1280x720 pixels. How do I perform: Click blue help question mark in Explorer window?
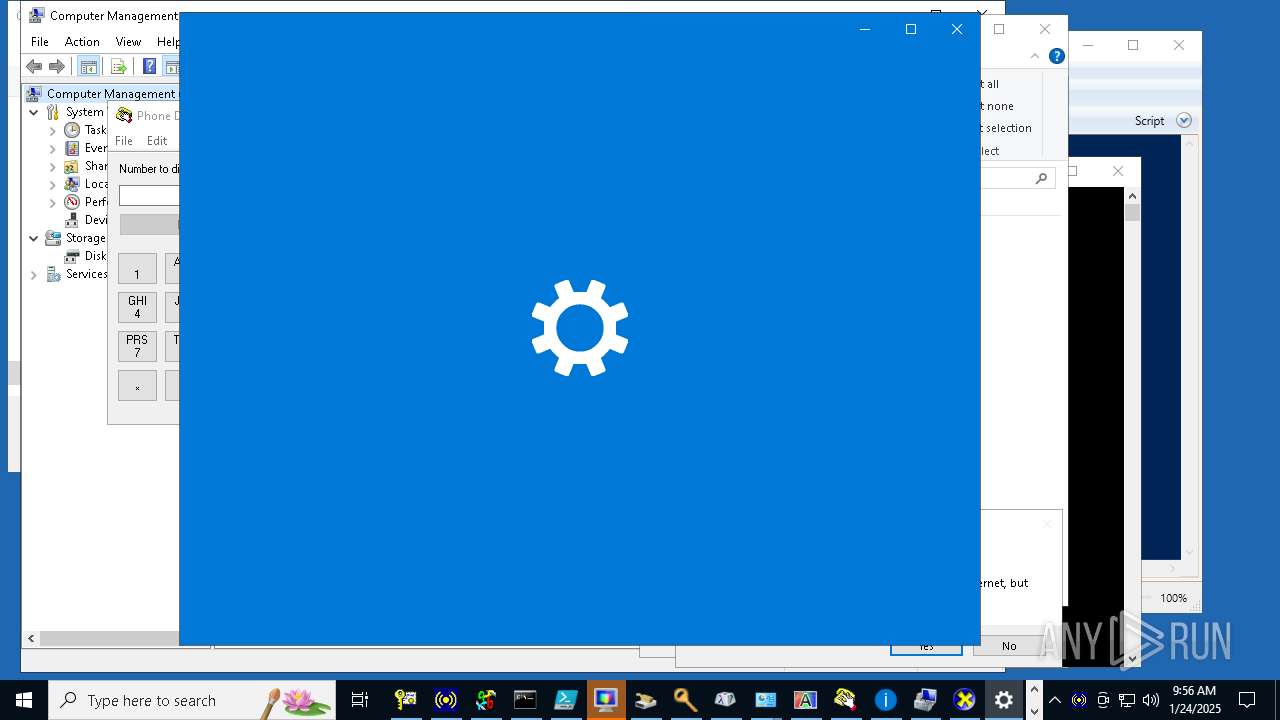pos(1056,56)
